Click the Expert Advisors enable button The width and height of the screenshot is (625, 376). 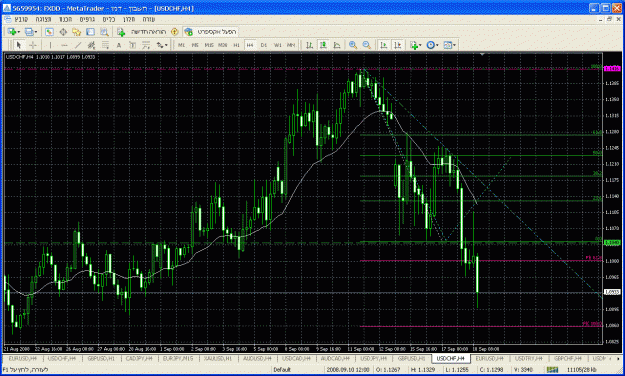[211, 31]
